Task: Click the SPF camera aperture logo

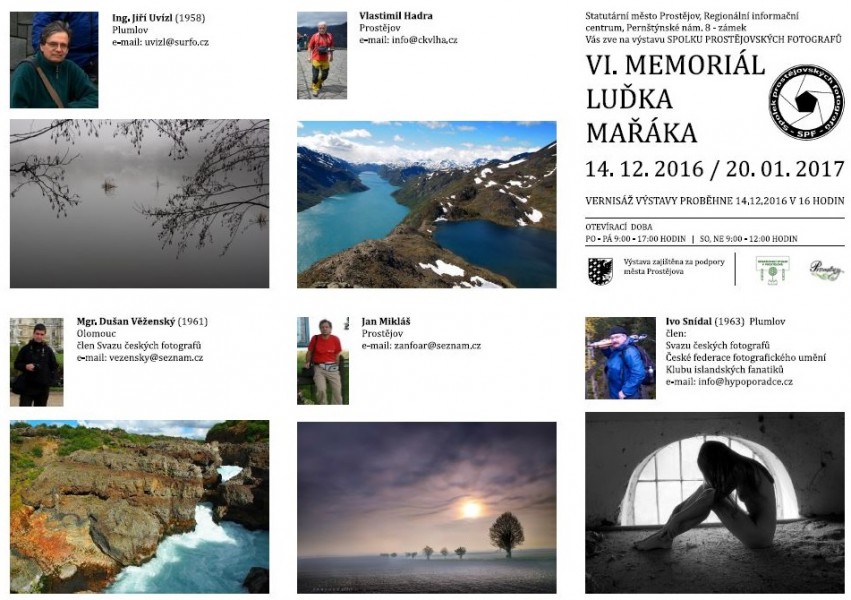Action: 806,102
